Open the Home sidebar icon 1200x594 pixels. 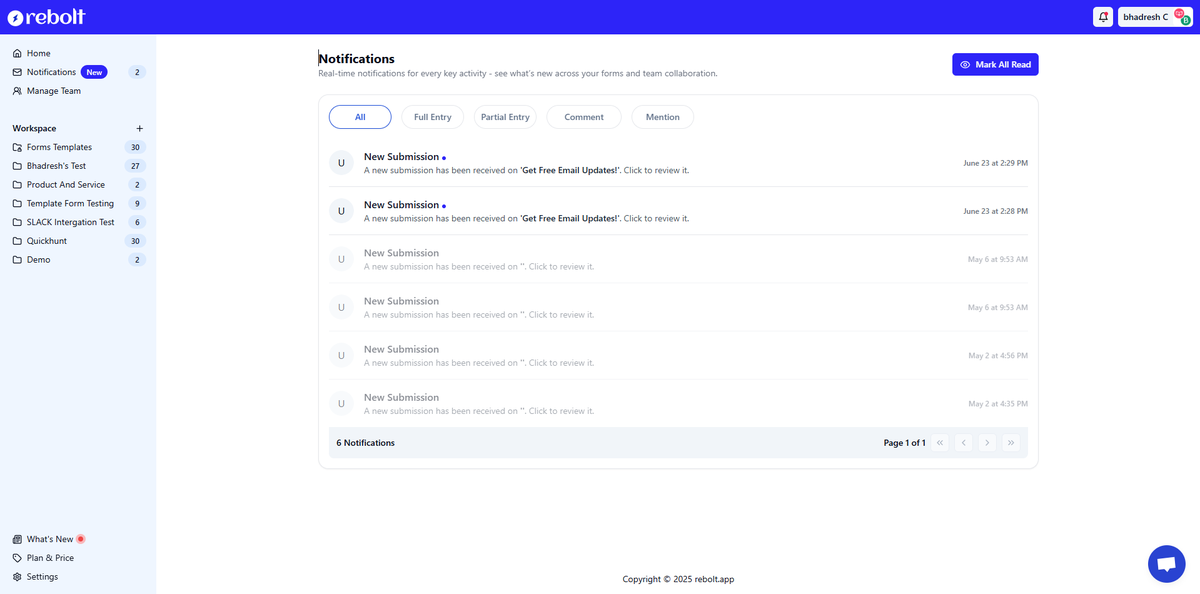tap(18, 52)
